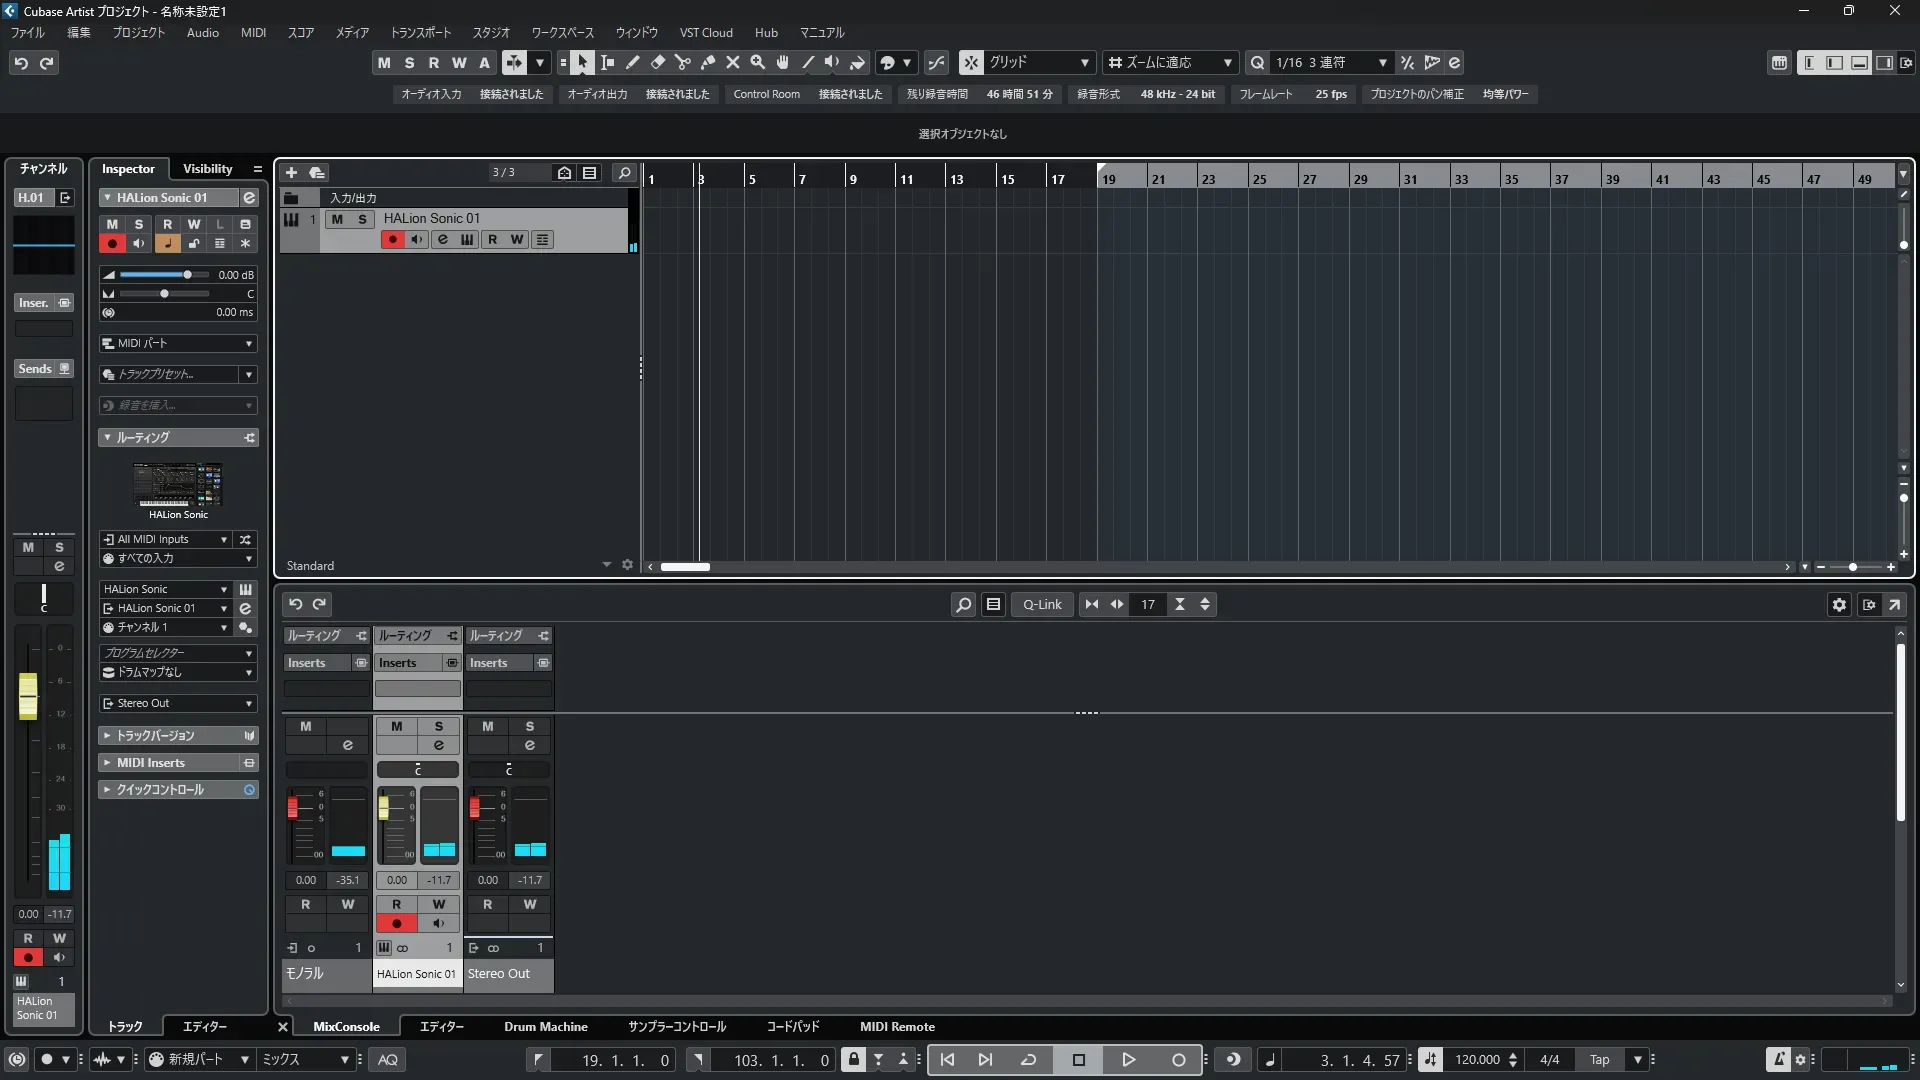Open the Transport menu
Viewport: 1920px width, 1080px height.
pos(420,33)
